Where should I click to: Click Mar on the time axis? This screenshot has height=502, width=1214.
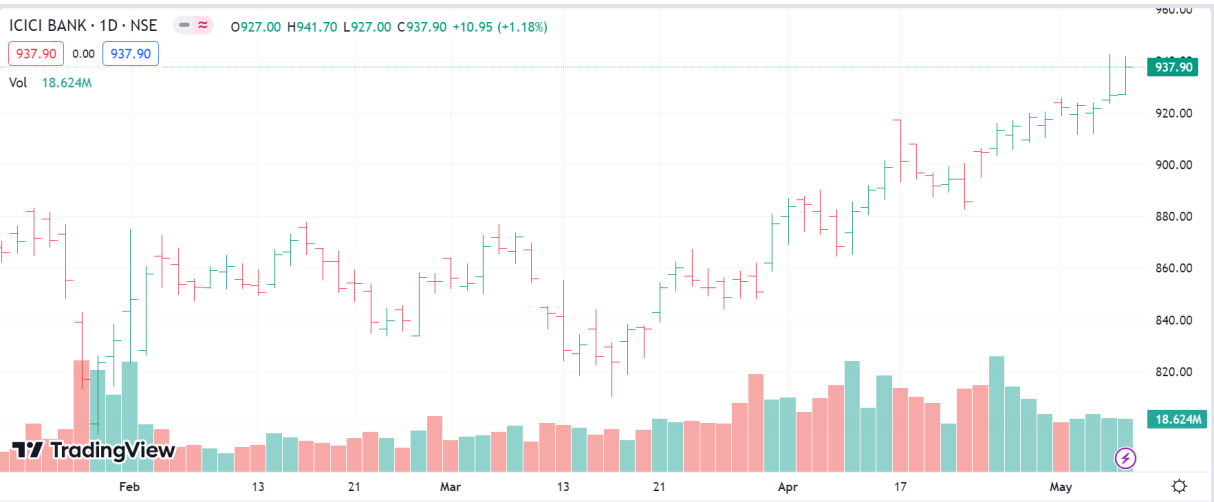click(x=451, y=487)
